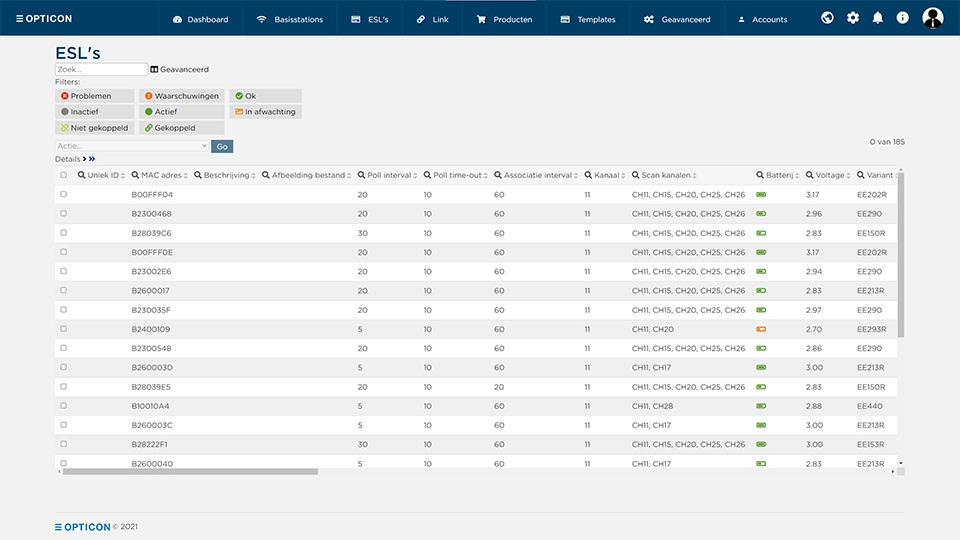Open the notifications bell

click(x=878, y=18)
